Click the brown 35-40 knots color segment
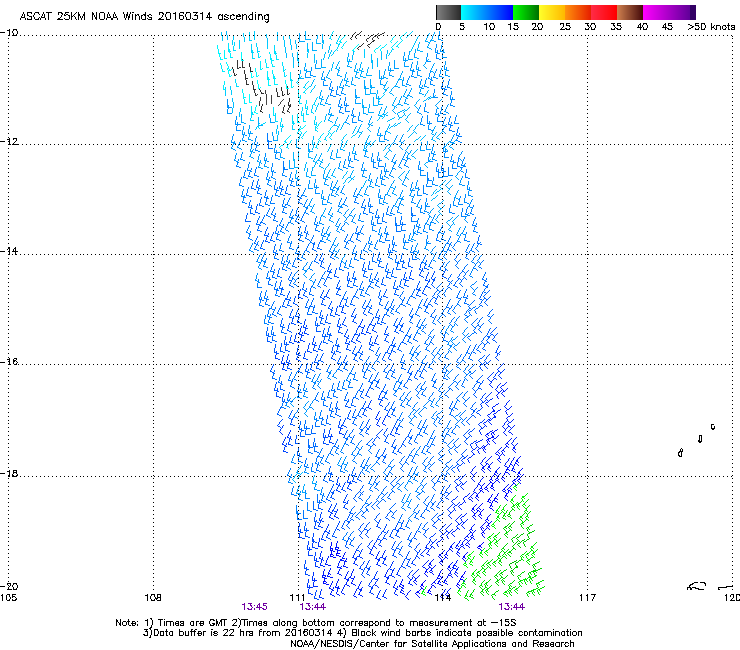Screen dimensions: 740x650 [x=630, y=12]
